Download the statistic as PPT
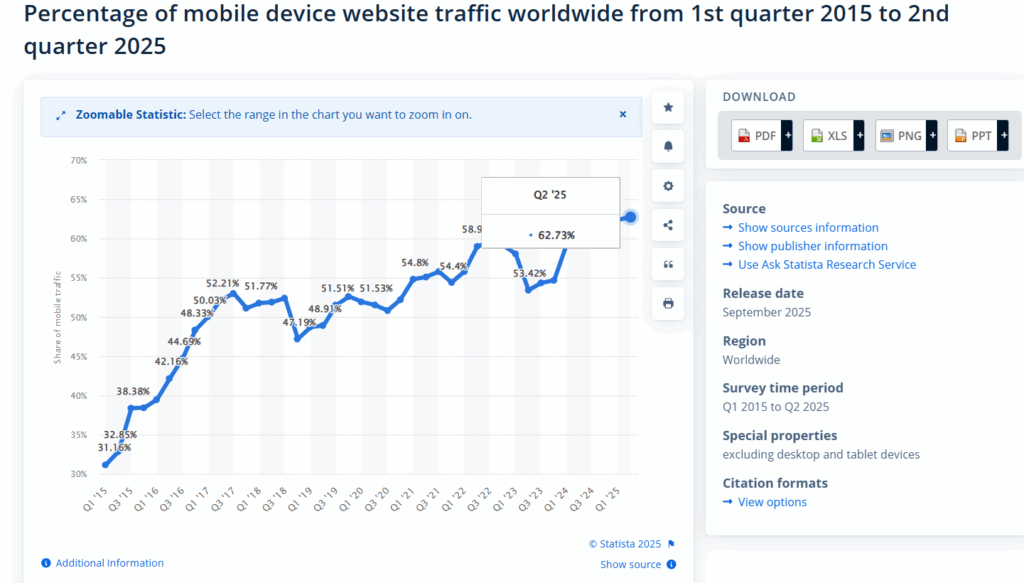The width and height of the screenshot is (1024, 583). pos(972,136)
